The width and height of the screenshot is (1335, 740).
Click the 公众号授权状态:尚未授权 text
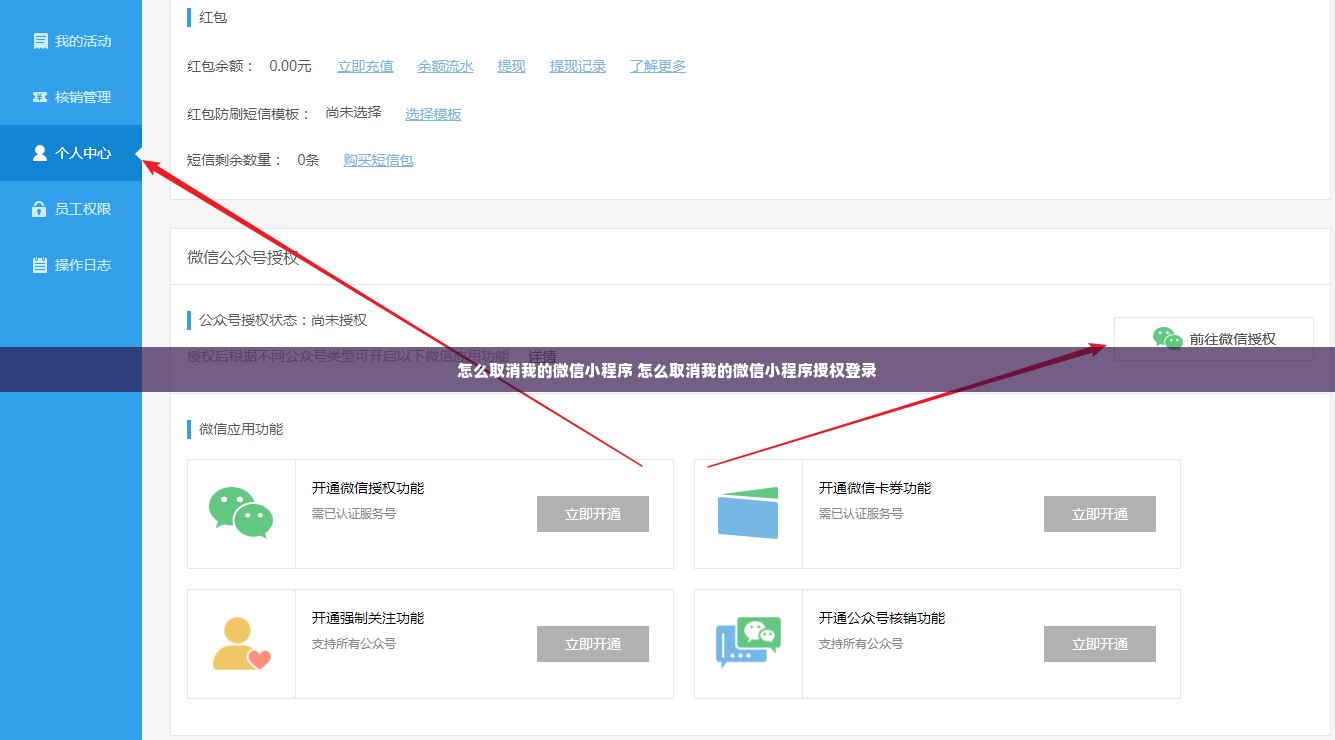(x=283, y=320)
